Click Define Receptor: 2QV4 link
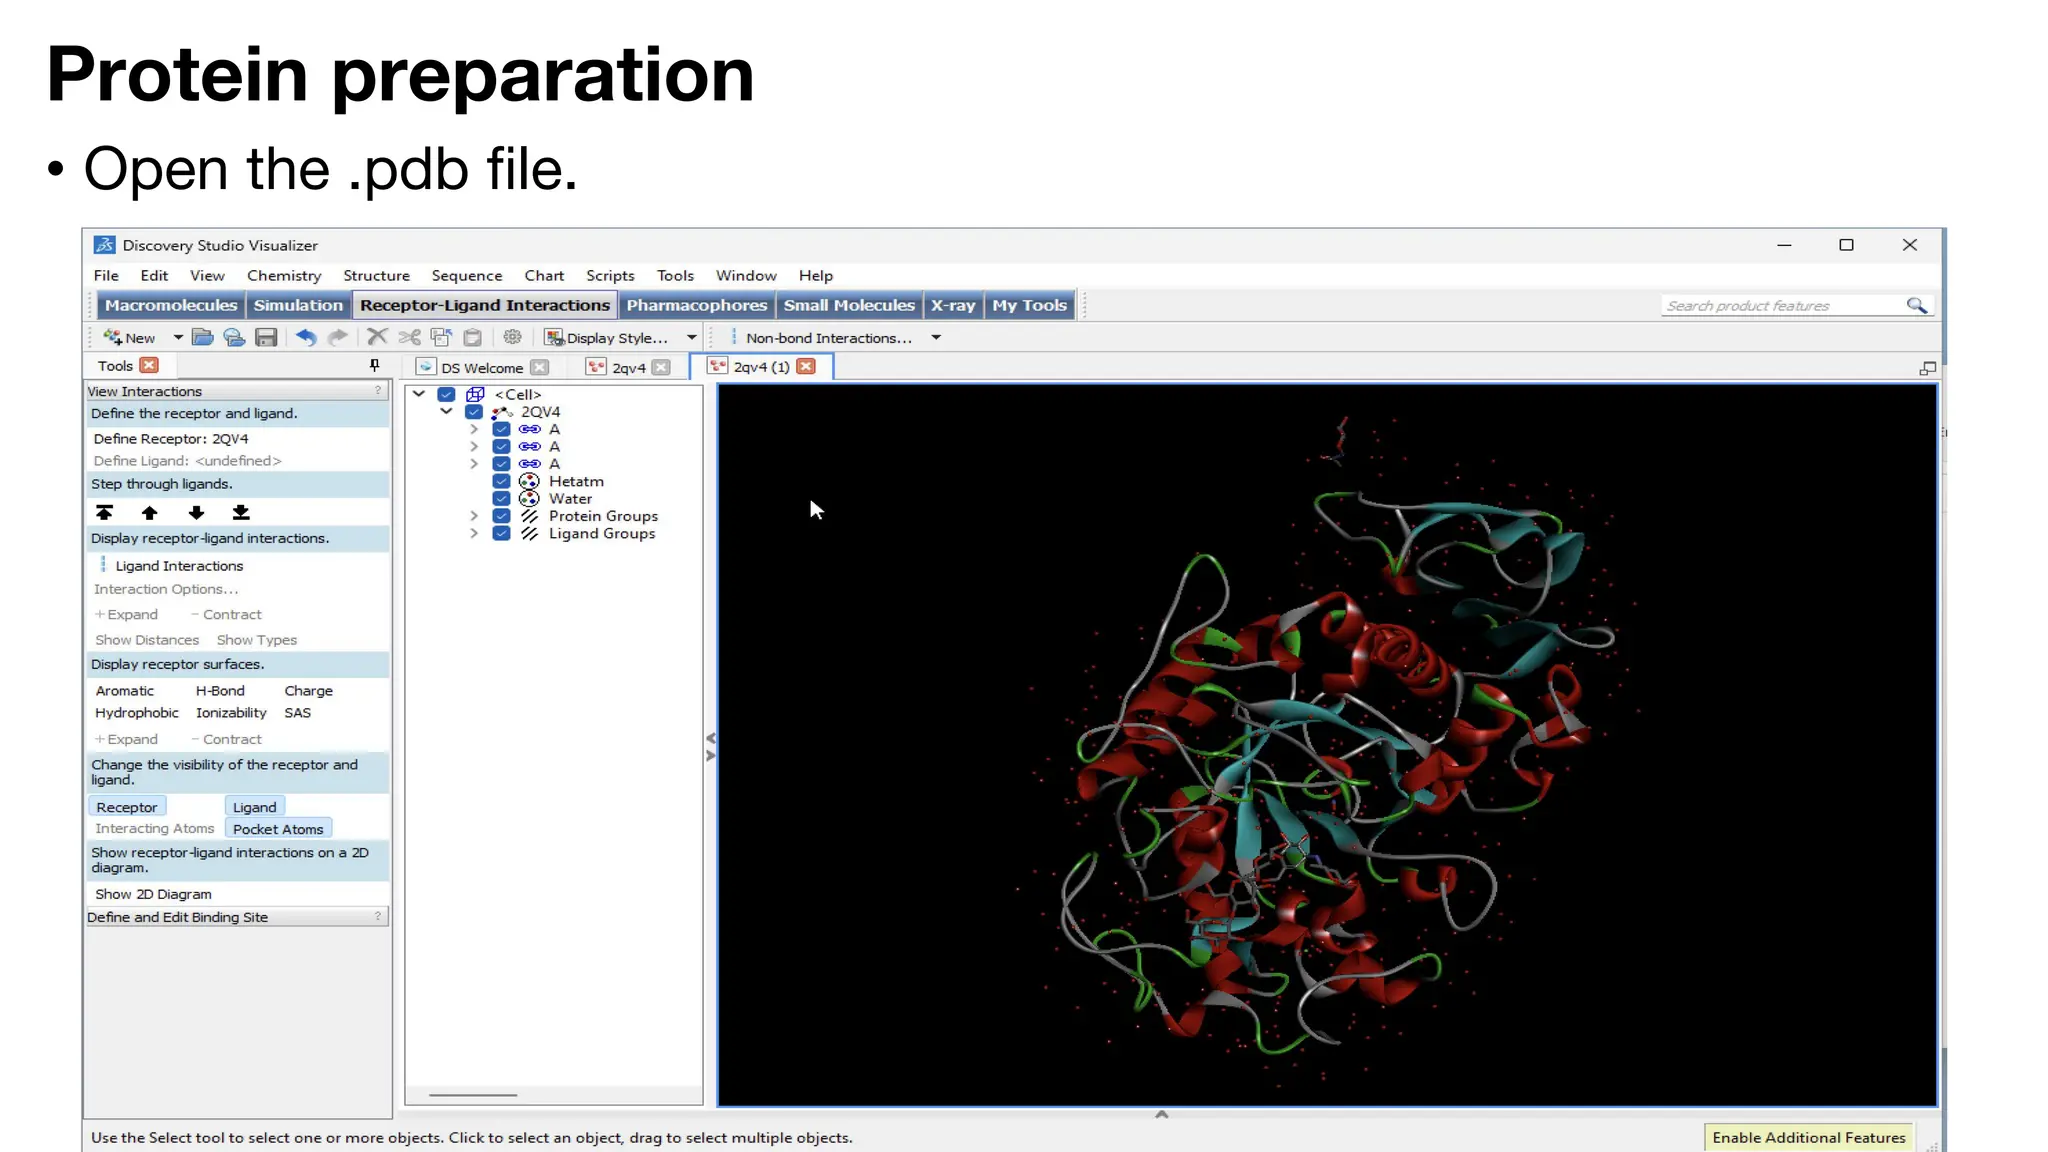The image size is (2048, 1152). tap(171, 439)
